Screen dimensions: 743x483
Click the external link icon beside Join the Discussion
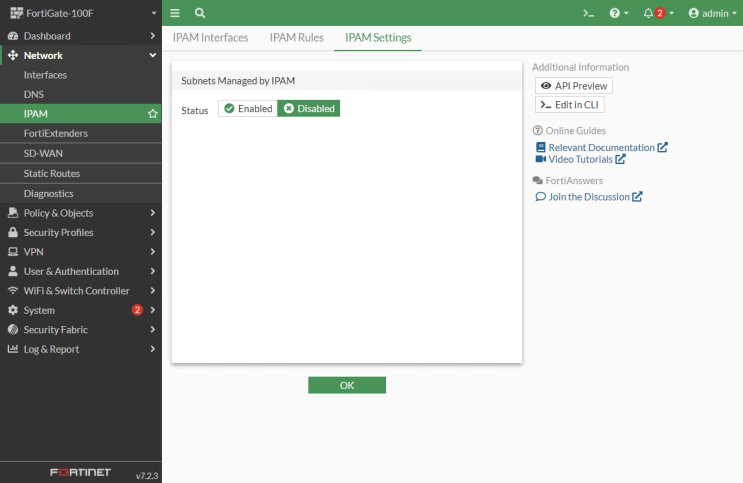click(x=637, y=197)
